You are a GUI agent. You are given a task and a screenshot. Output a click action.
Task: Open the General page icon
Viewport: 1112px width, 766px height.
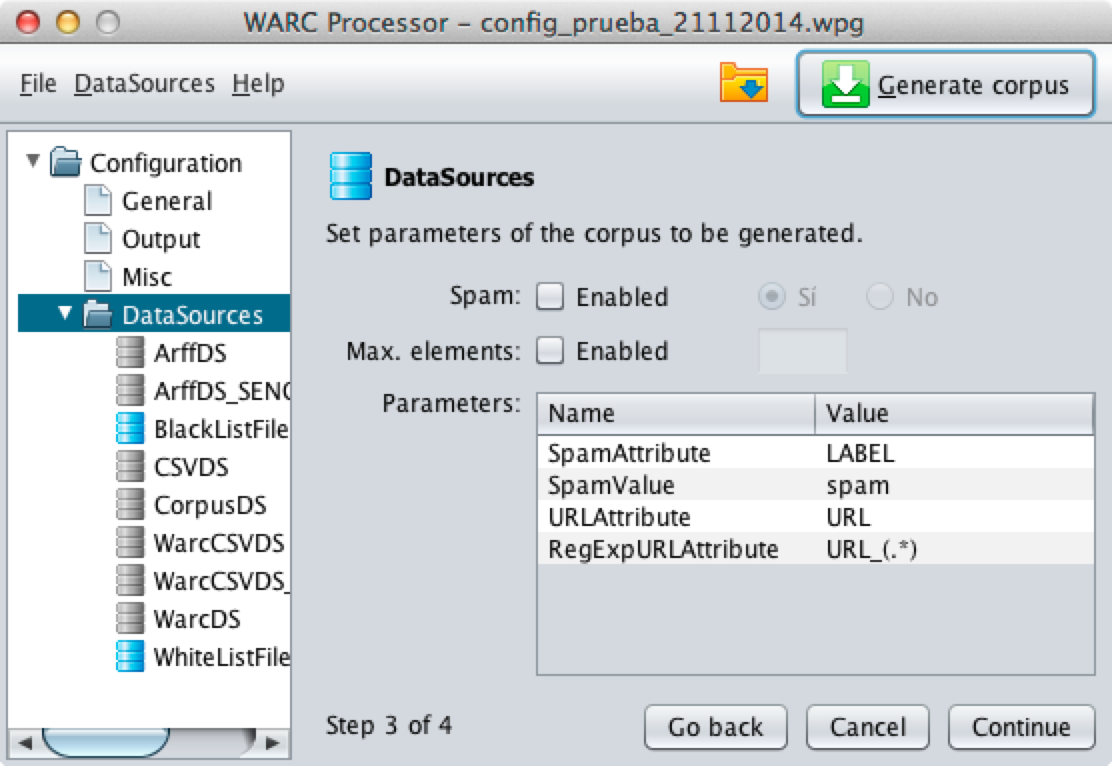98,201
